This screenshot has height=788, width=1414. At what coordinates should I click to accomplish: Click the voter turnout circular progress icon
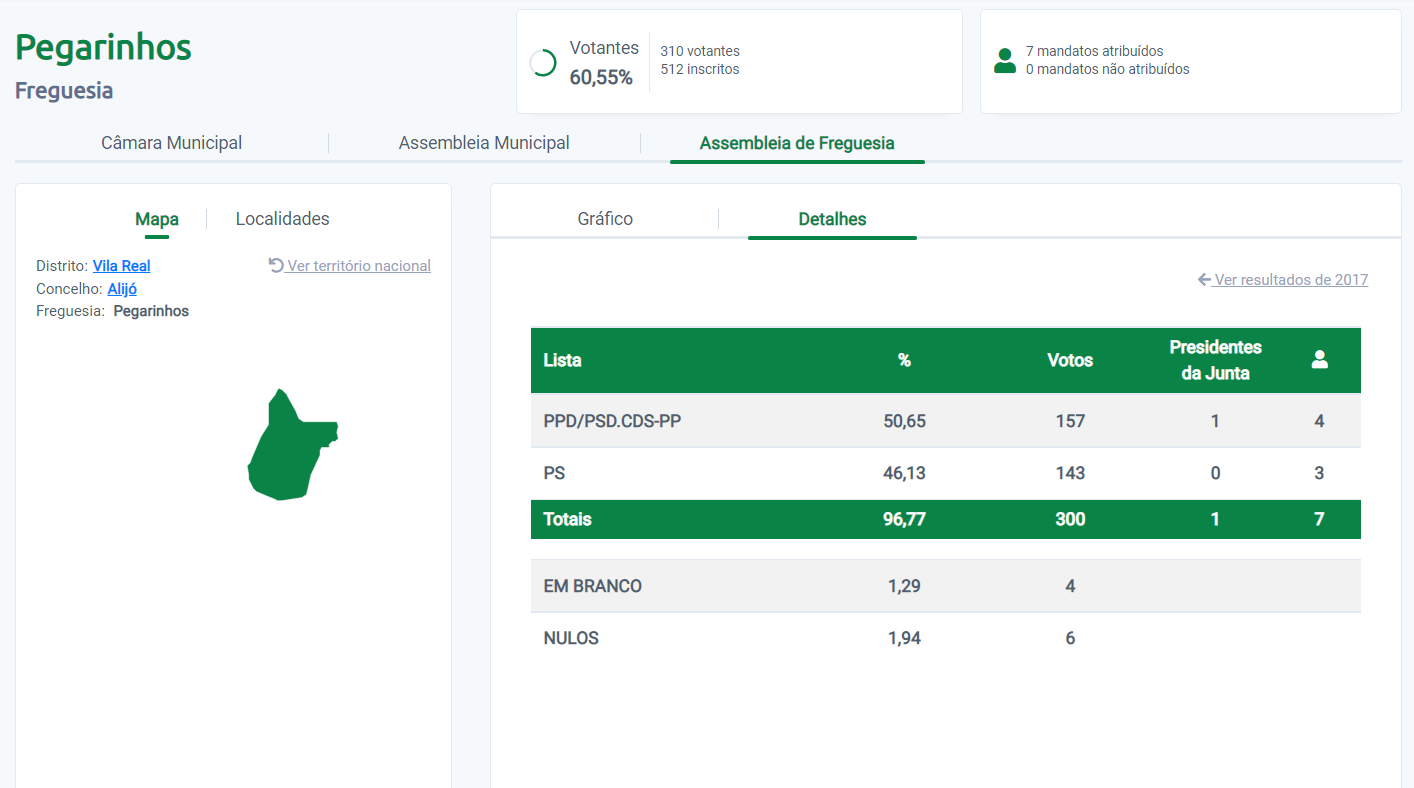543,63
